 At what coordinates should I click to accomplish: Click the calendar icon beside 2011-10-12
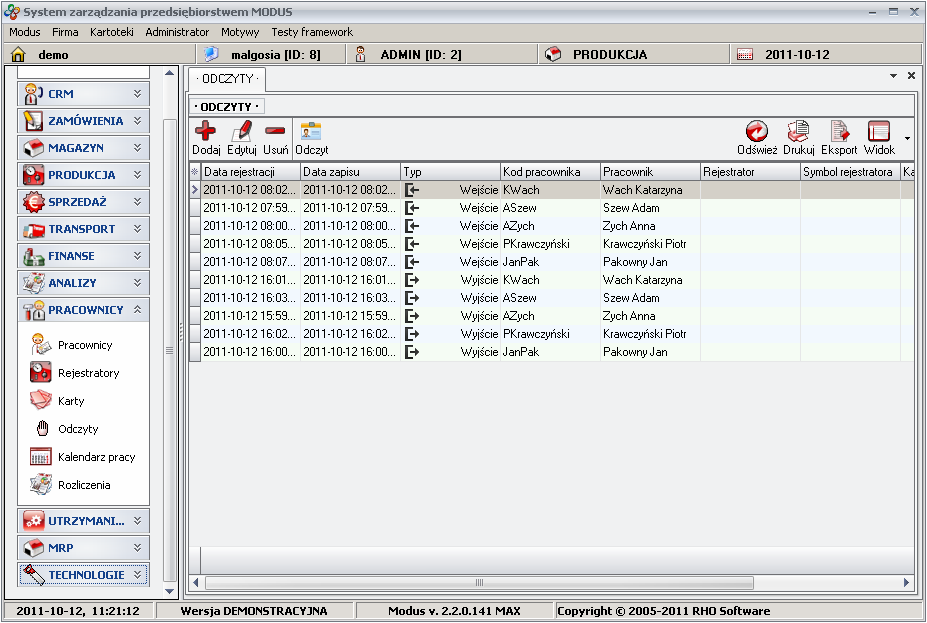click(745, 55)
